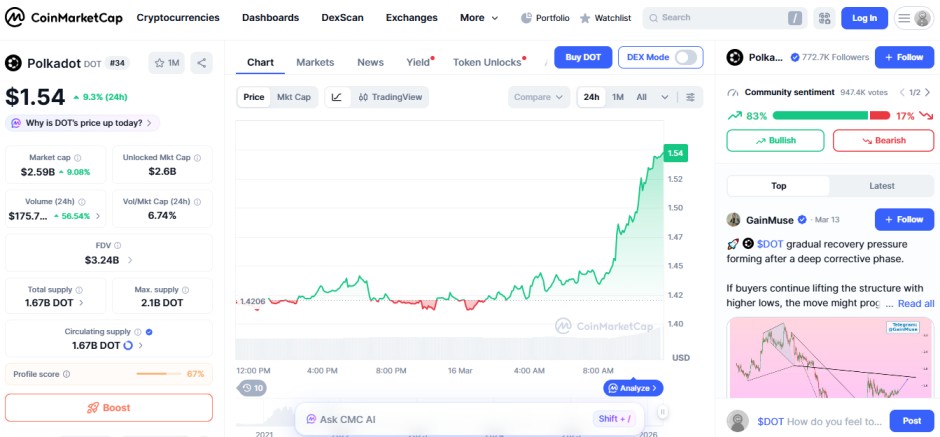
Task: Expand Total supply details chevron
Action: pyautogui.click(x=82, y=303)
